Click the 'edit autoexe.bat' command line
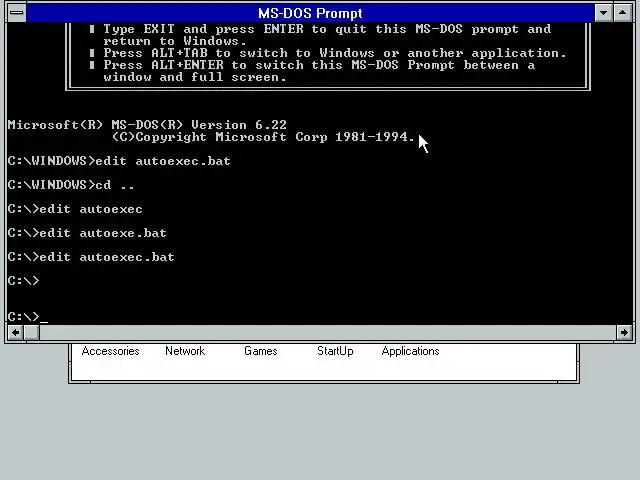 (x=87, y=233)
